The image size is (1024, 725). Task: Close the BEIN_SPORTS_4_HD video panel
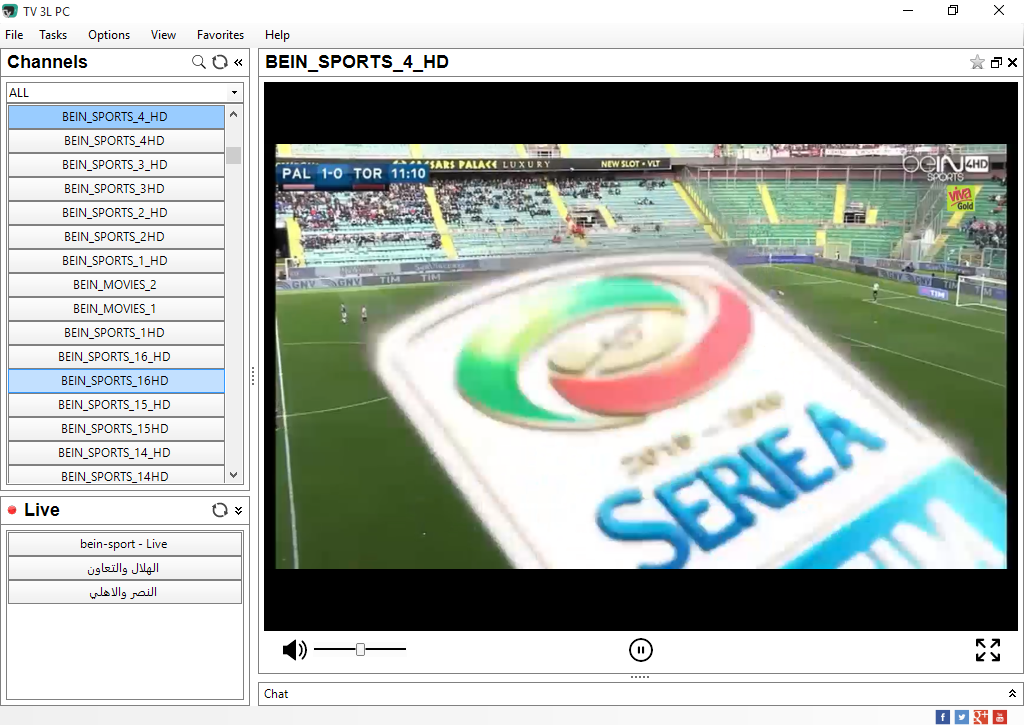tap(1012, 63)
